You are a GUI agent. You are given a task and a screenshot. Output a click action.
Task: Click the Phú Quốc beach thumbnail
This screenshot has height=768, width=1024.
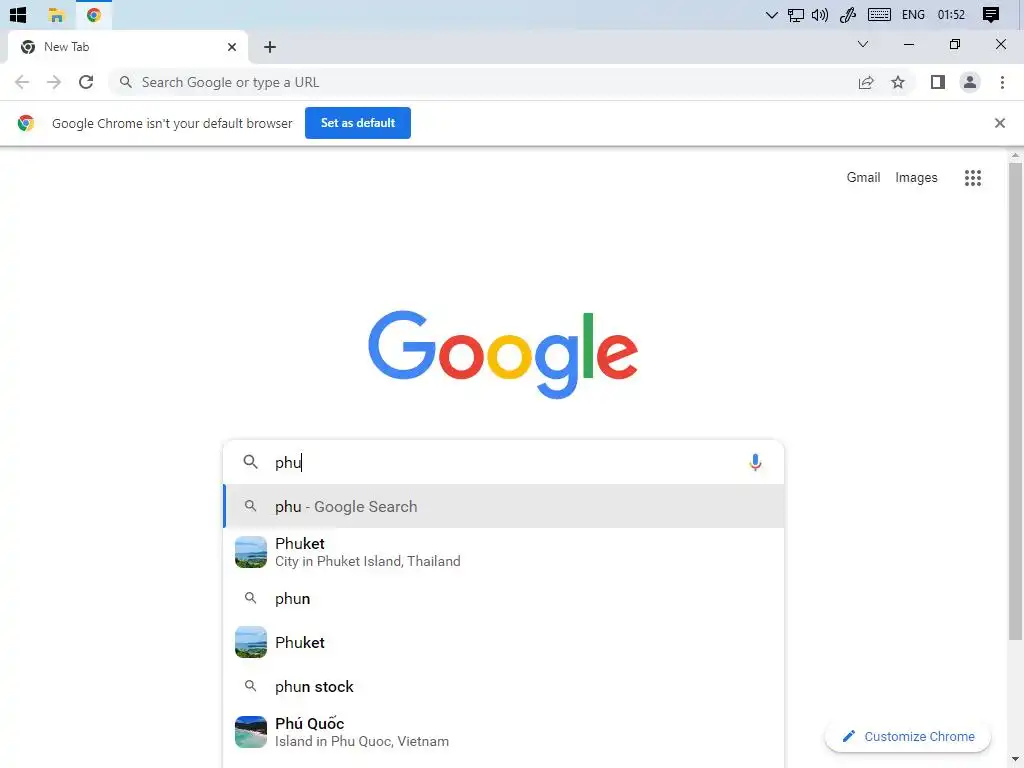click(x=251, y=732)
